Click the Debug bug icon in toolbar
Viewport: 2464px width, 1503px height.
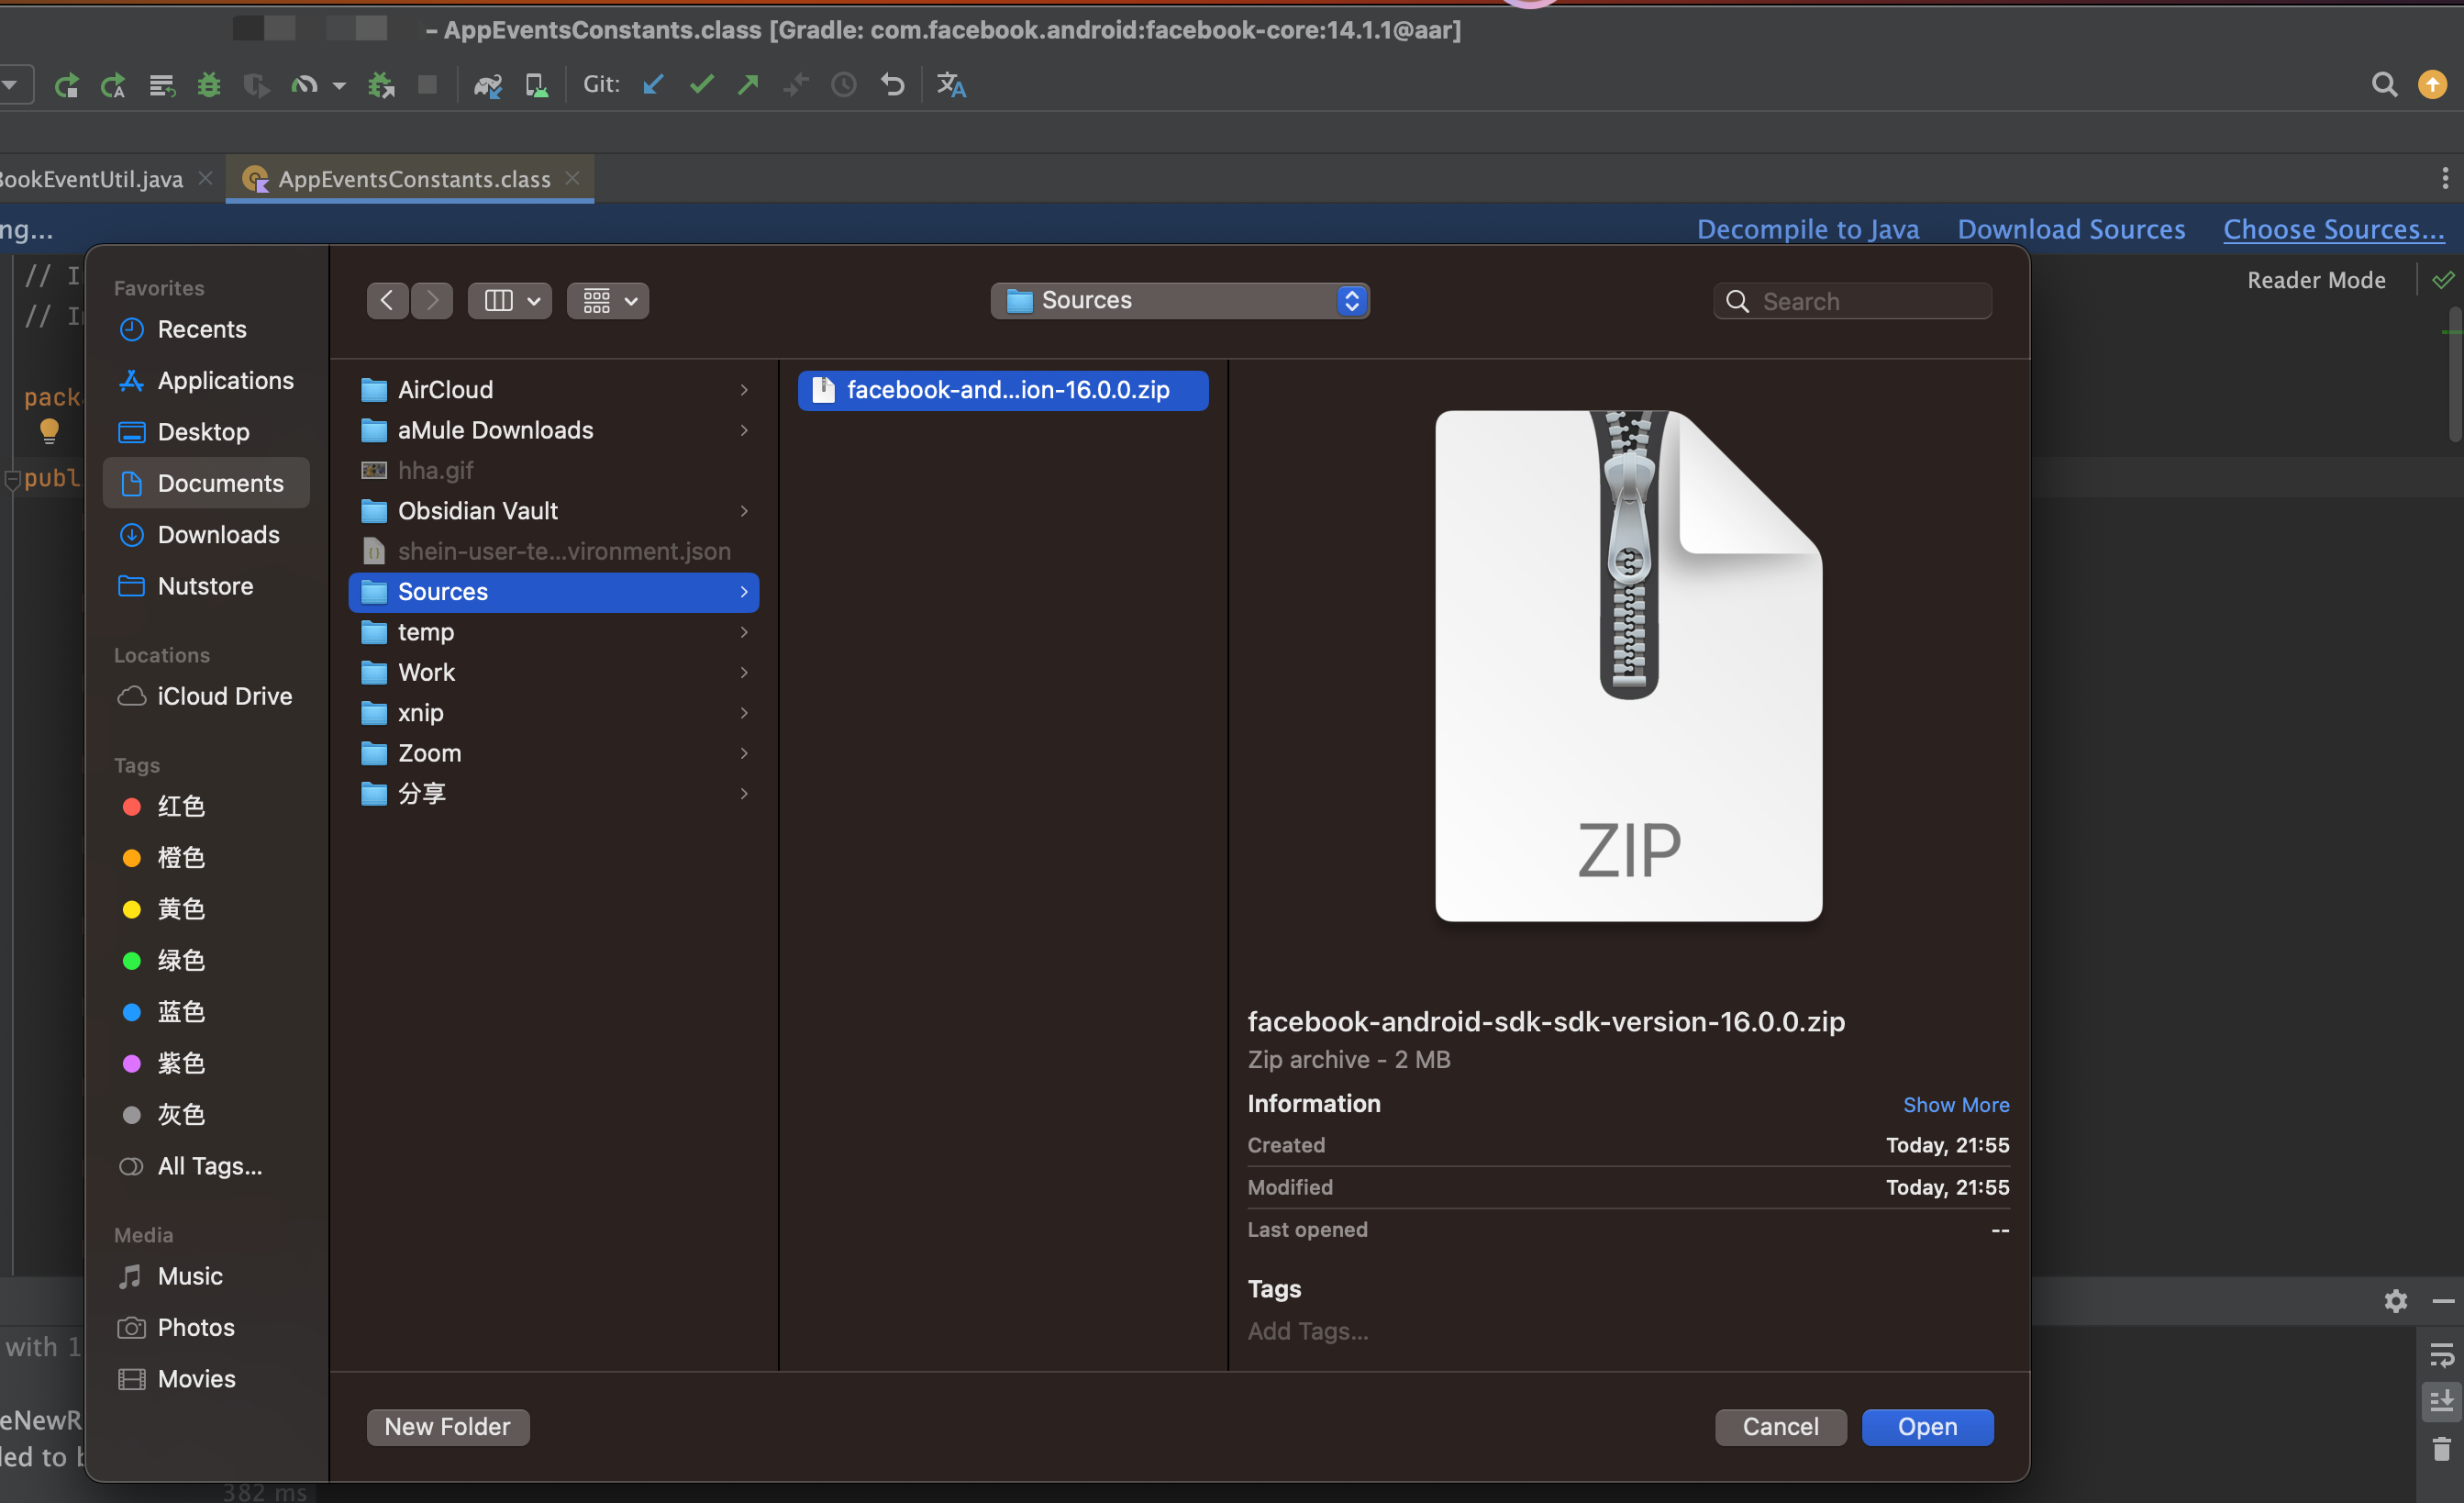click(208, 85)
